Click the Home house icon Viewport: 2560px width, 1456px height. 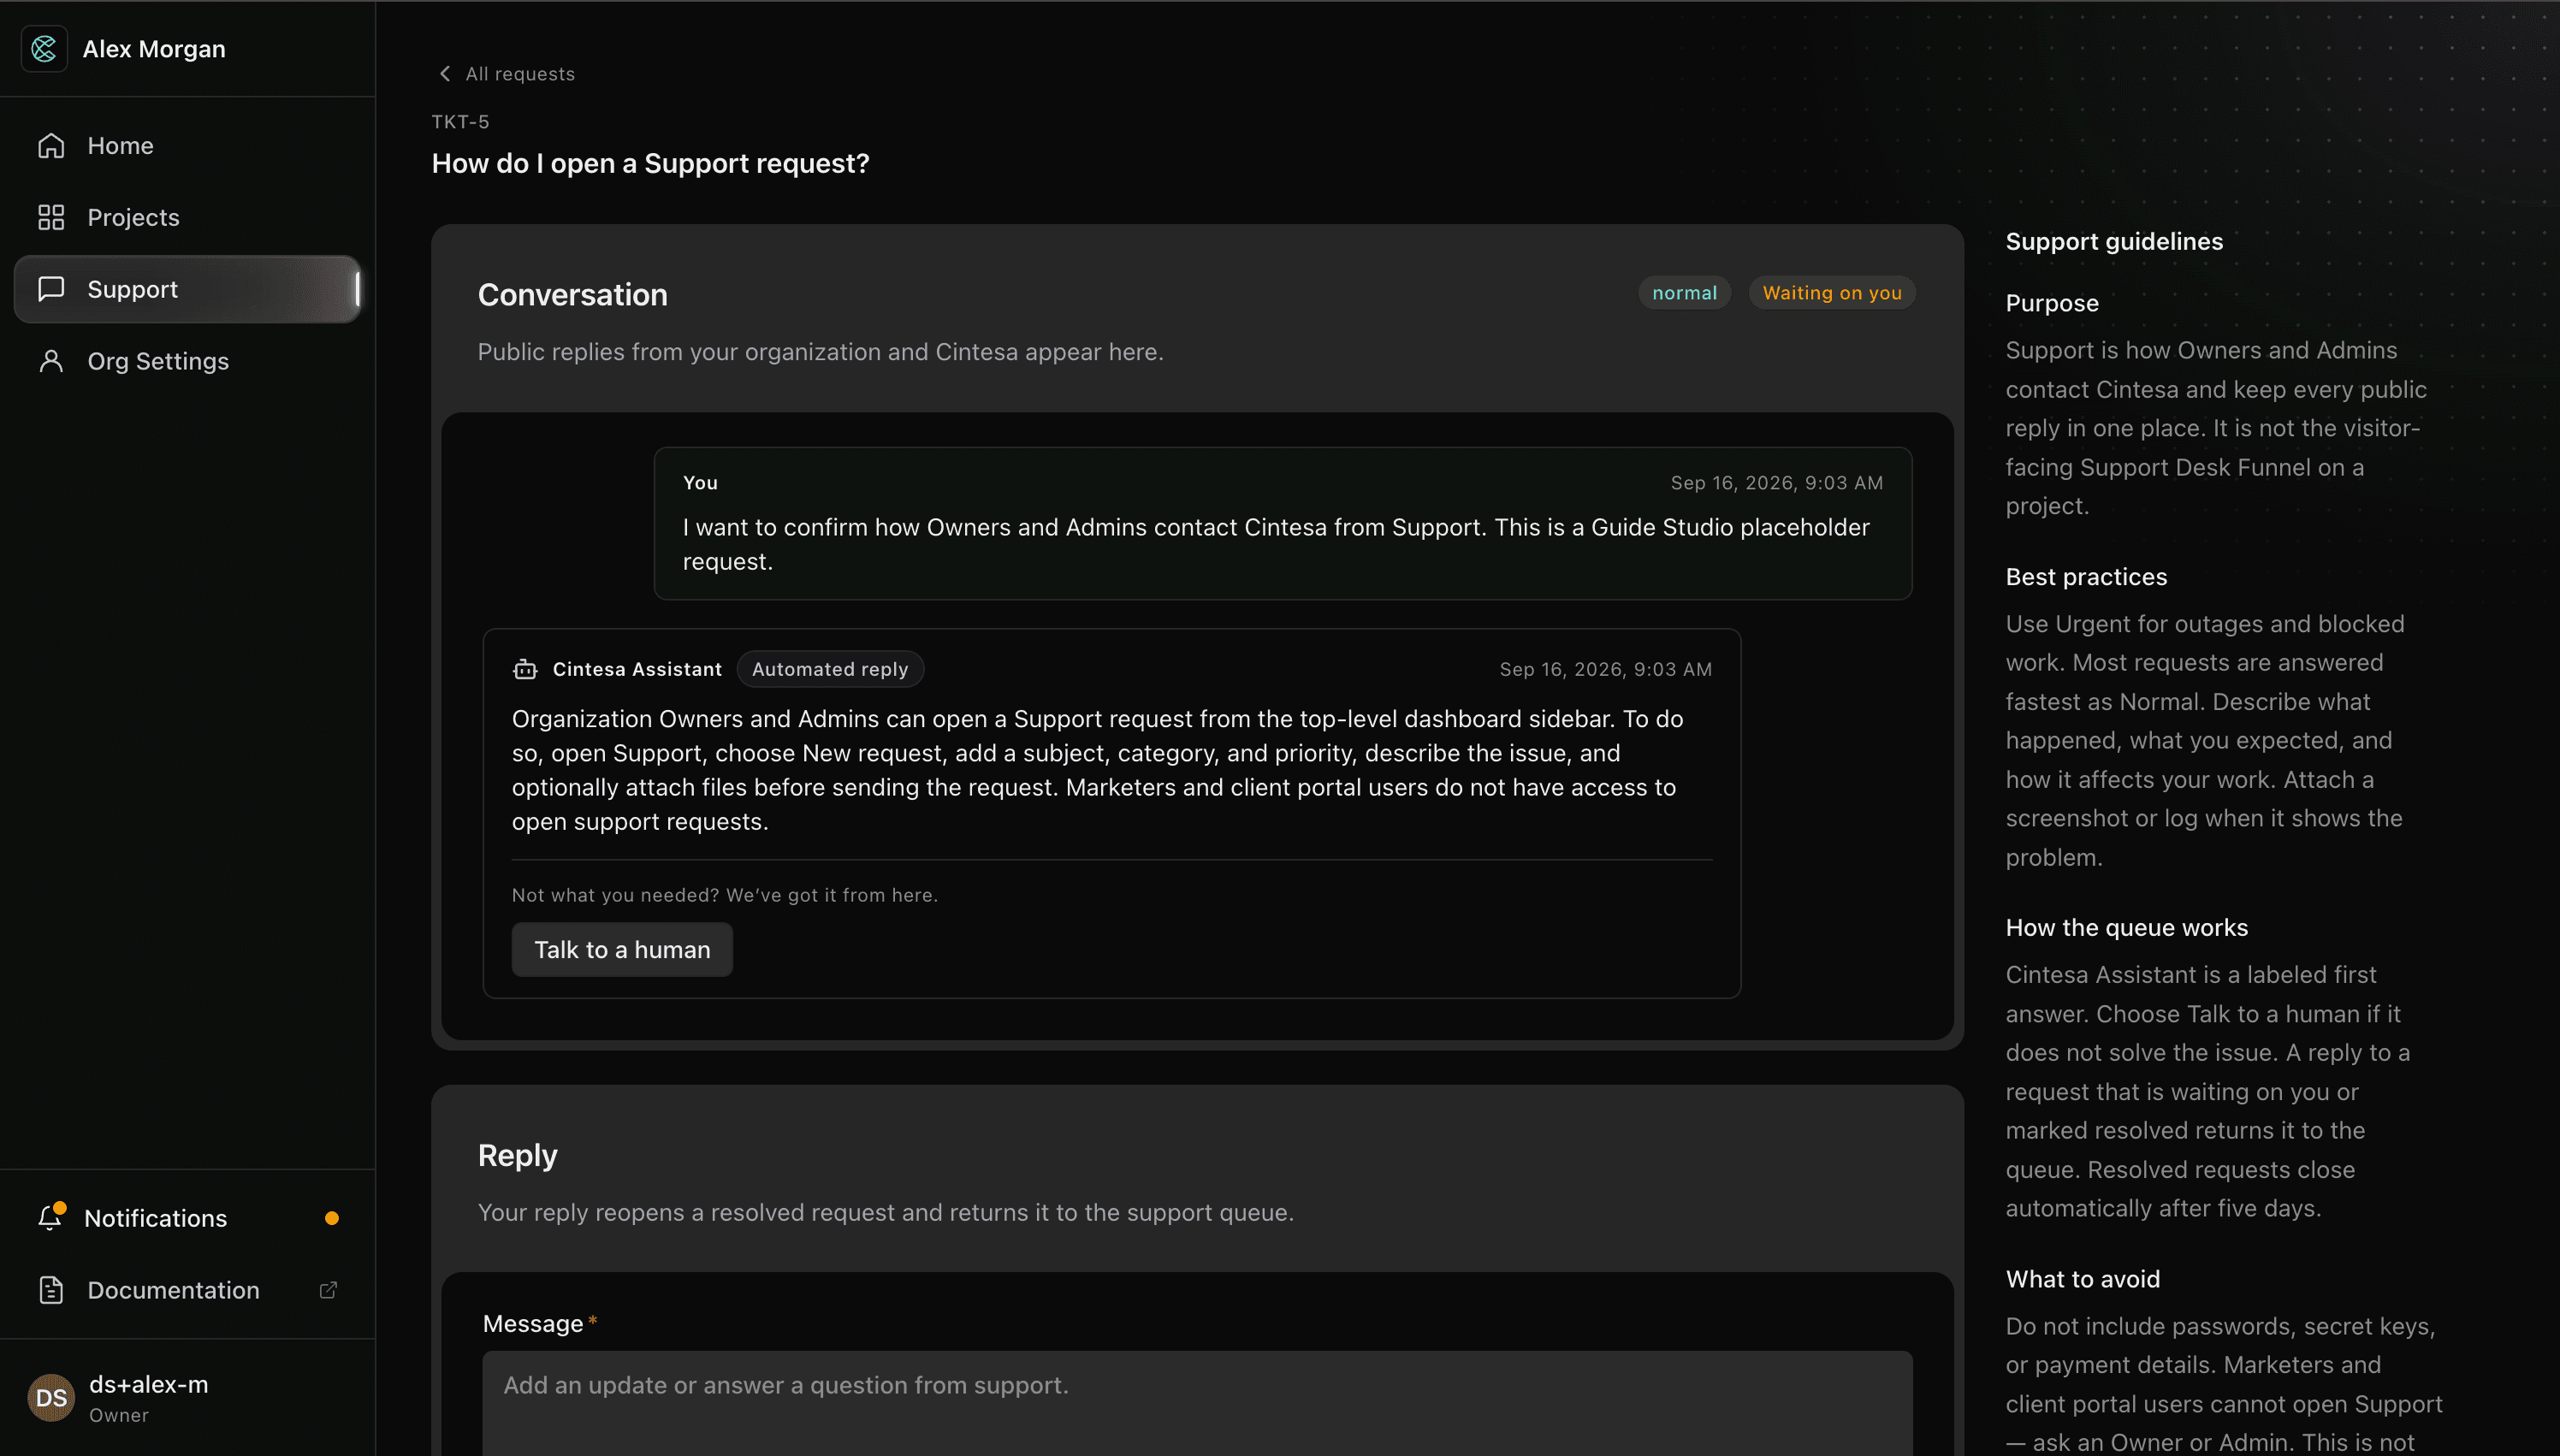point(51,146)
